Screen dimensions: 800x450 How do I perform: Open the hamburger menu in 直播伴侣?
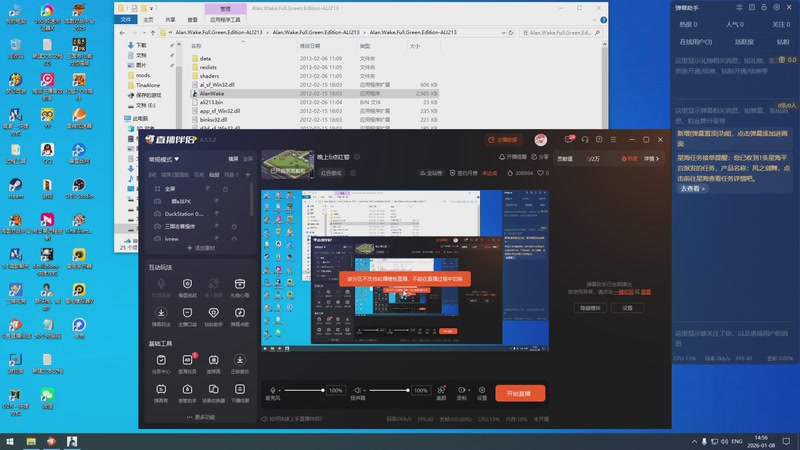pos(613,139)
